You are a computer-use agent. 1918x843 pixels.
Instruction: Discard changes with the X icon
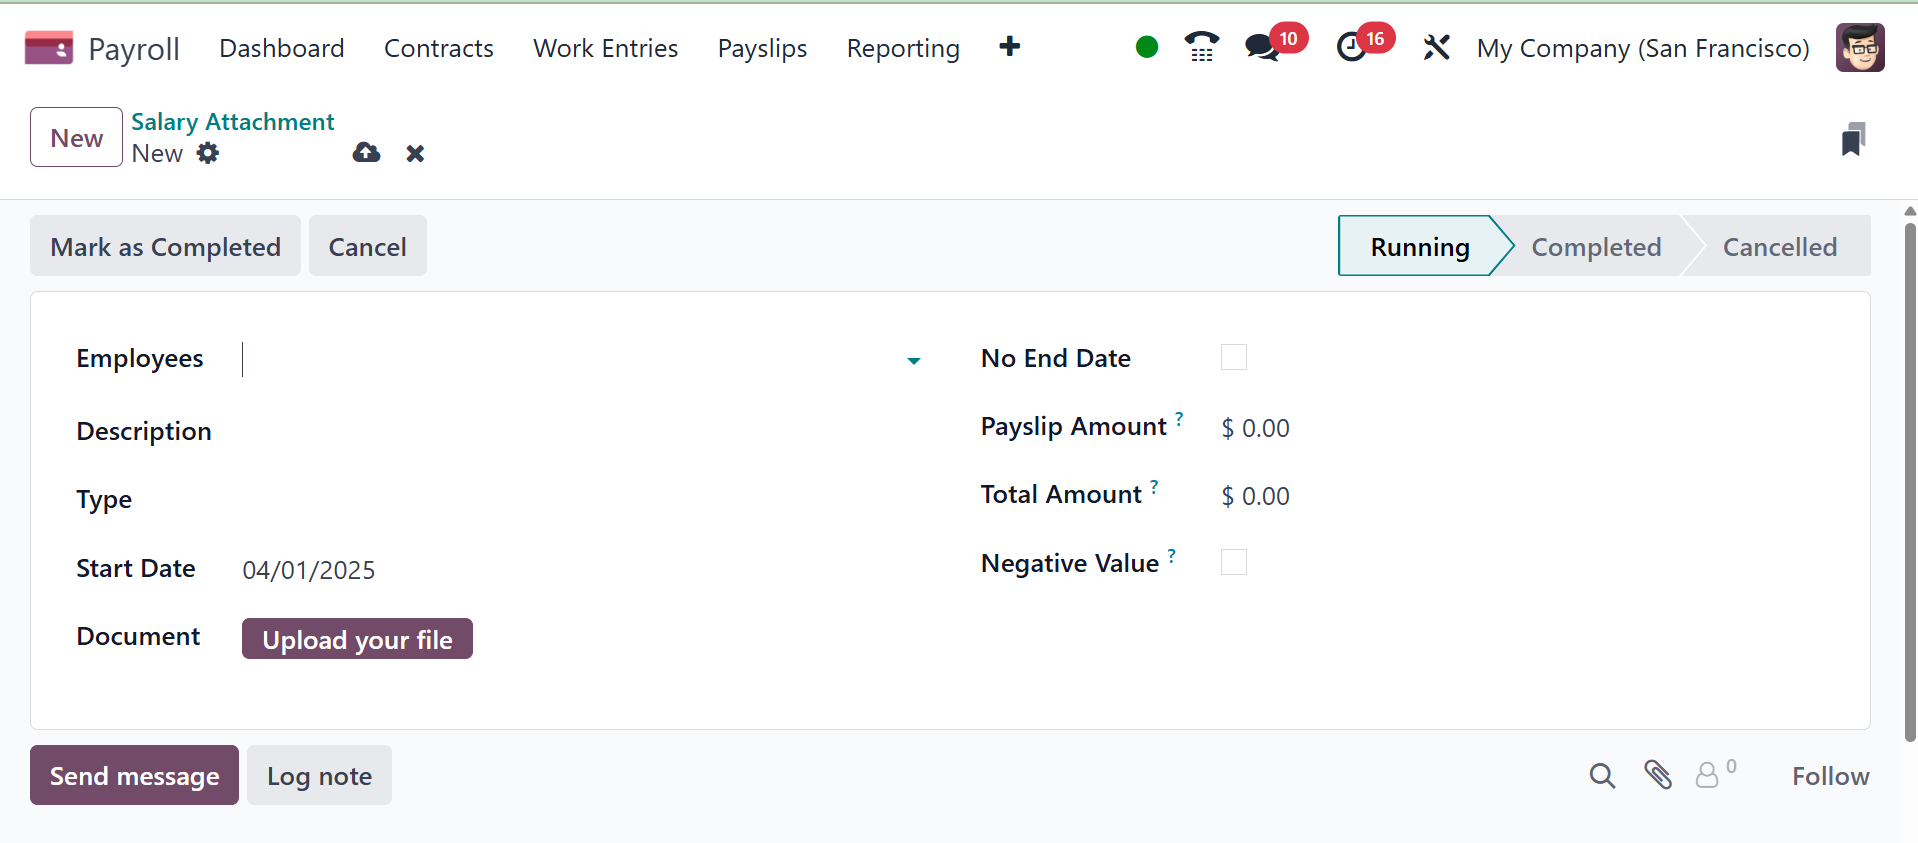(x=415, y=154)
